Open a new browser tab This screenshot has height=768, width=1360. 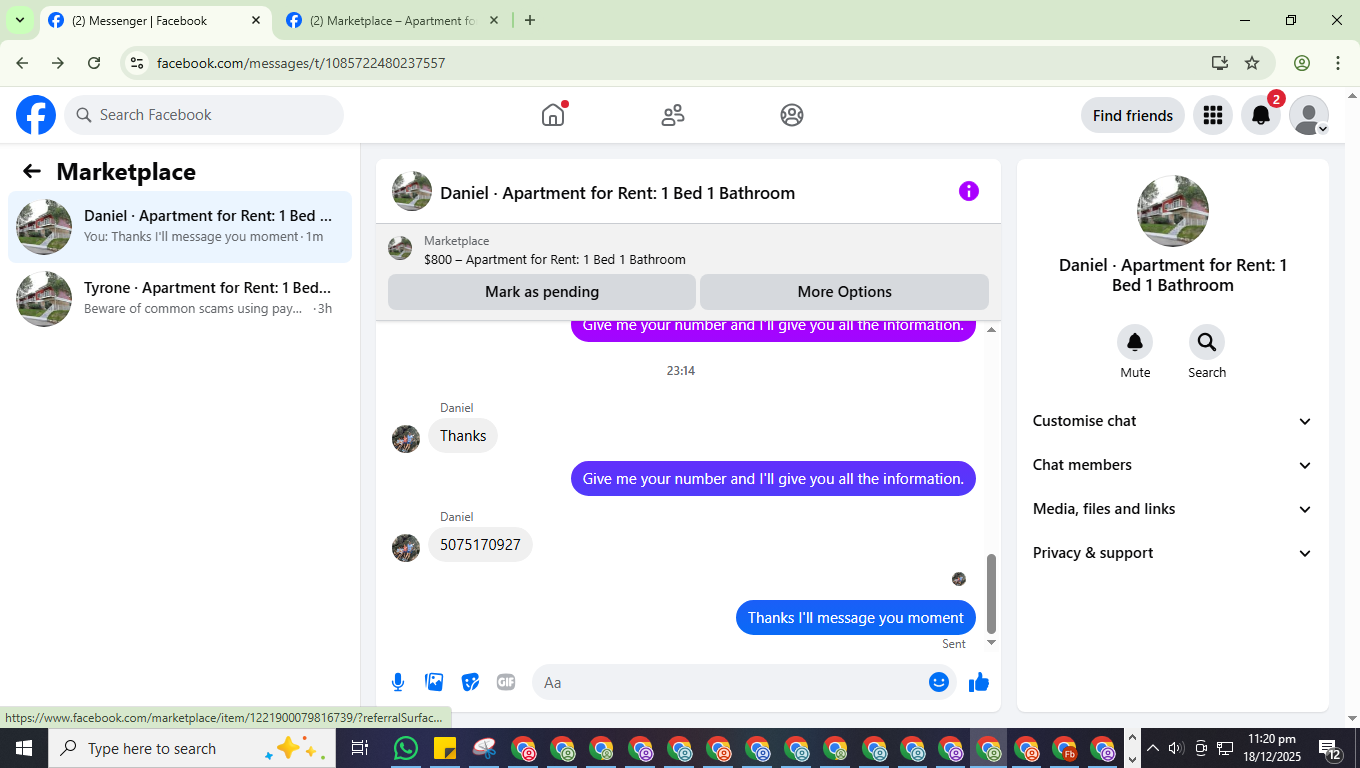[530, 20]
